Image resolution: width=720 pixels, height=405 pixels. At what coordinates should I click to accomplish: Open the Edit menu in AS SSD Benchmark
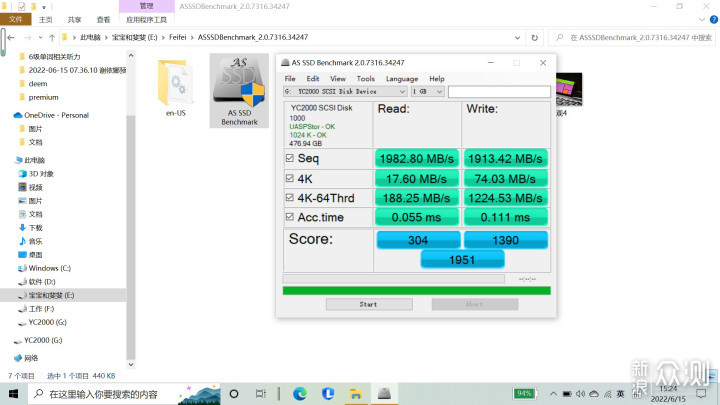[313, 79]
